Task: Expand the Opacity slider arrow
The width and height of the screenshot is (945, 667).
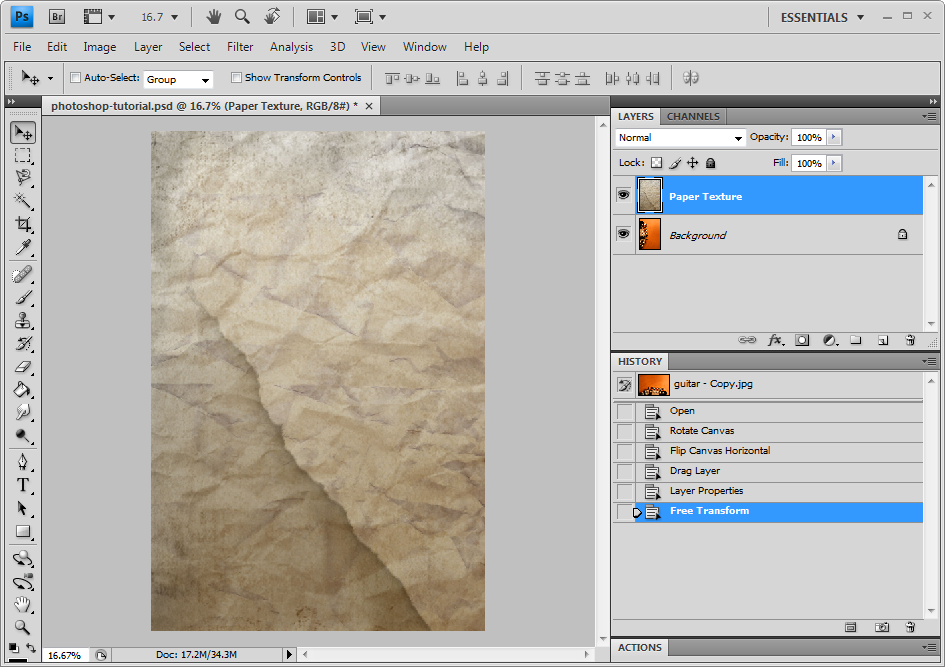Action: 834,138
